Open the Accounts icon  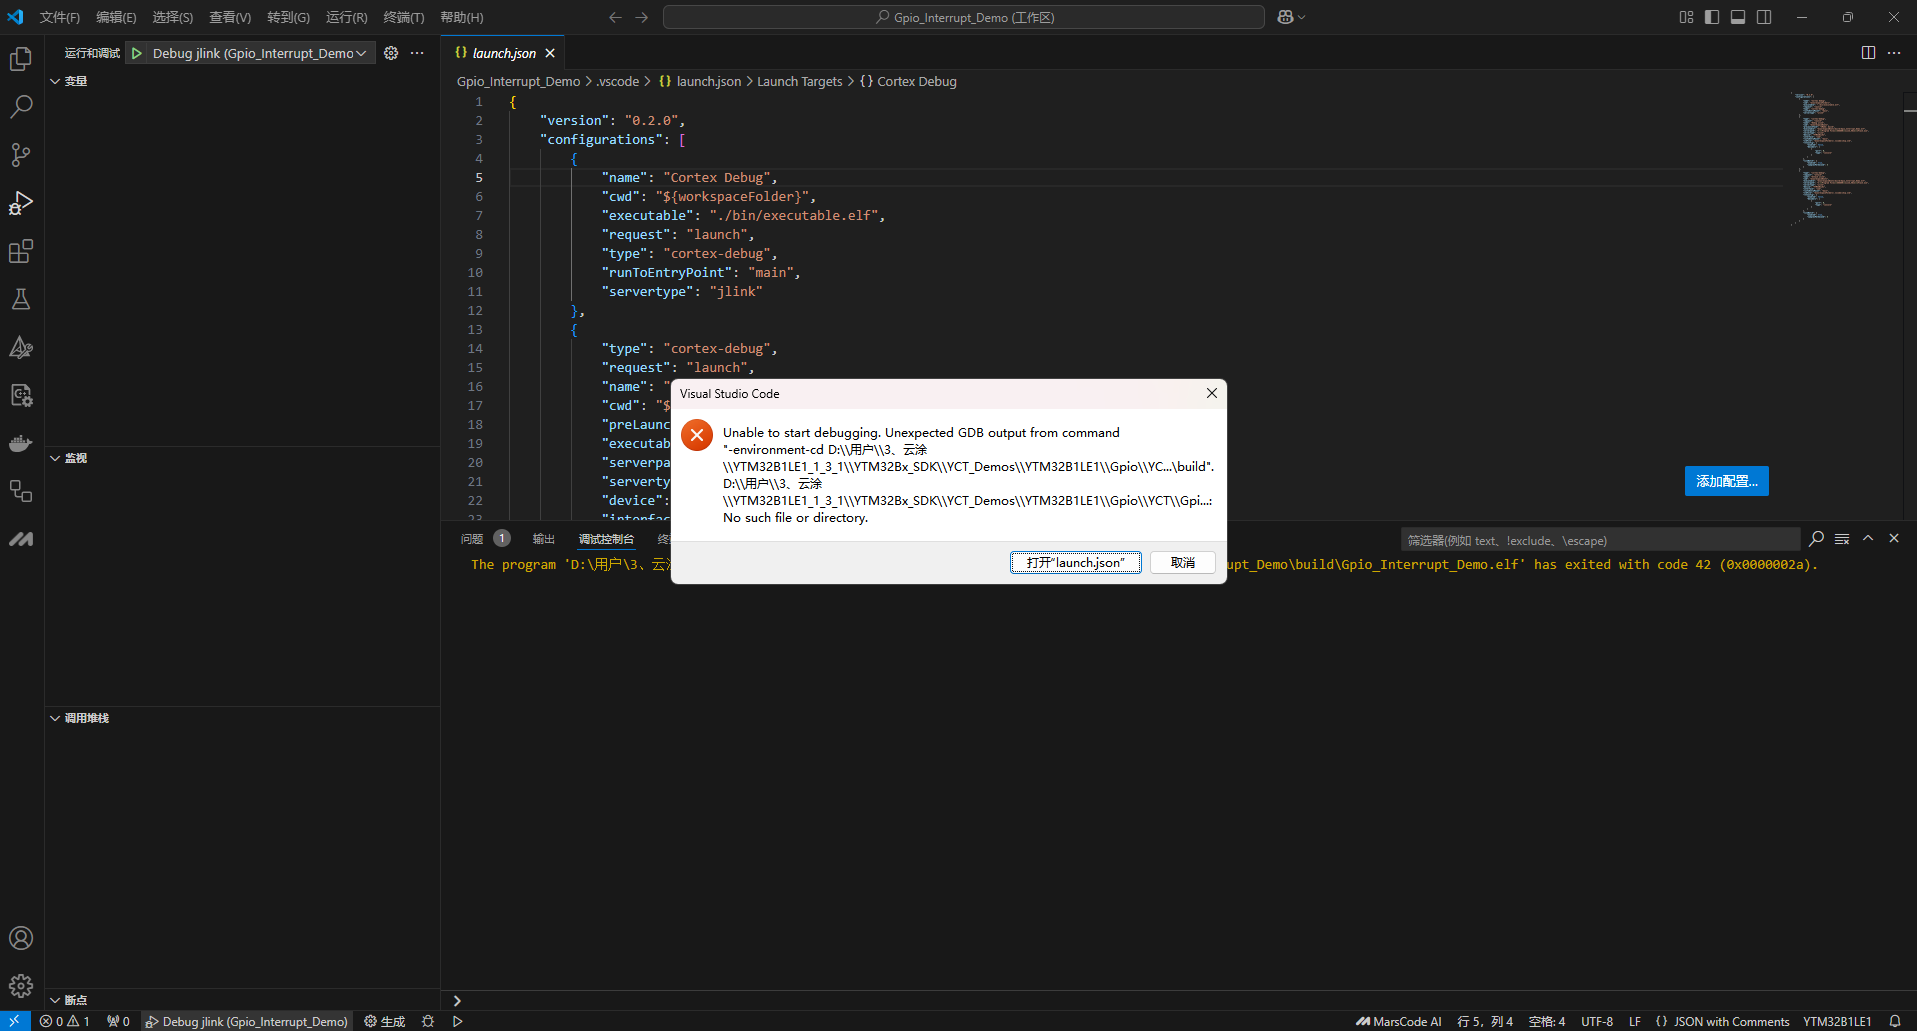tap(21, 938)
